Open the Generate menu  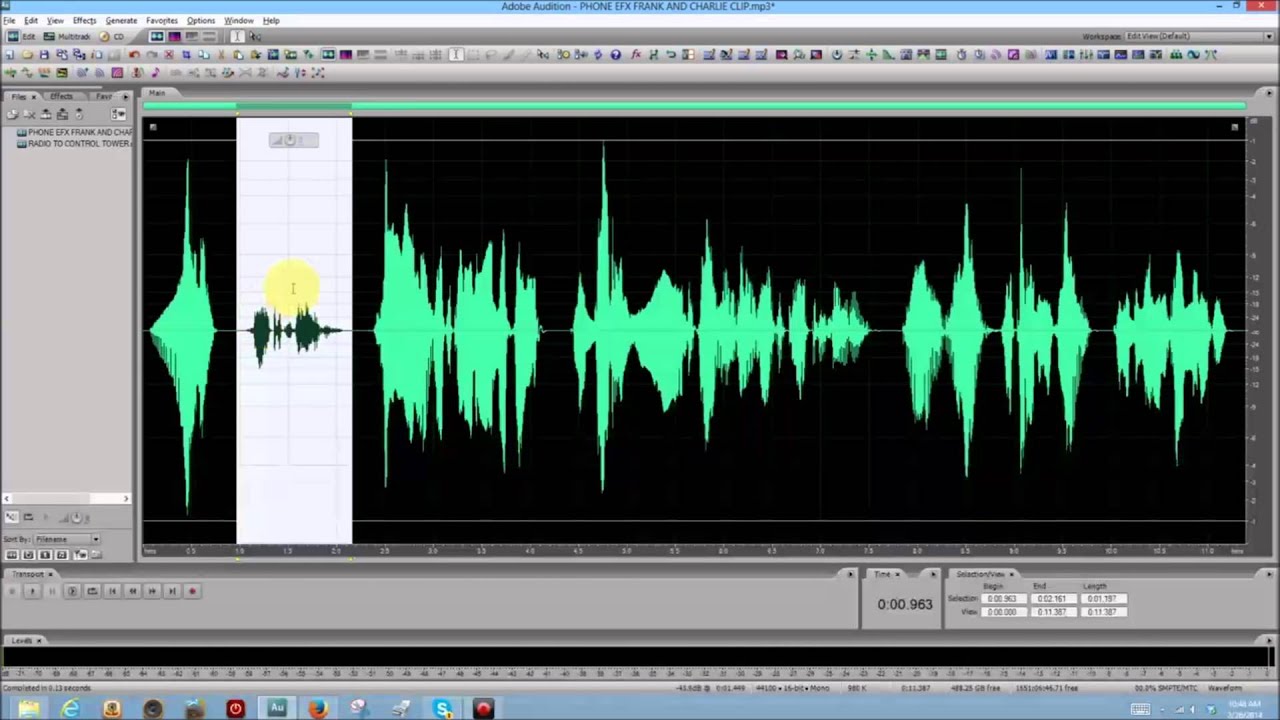pos(121,20)
